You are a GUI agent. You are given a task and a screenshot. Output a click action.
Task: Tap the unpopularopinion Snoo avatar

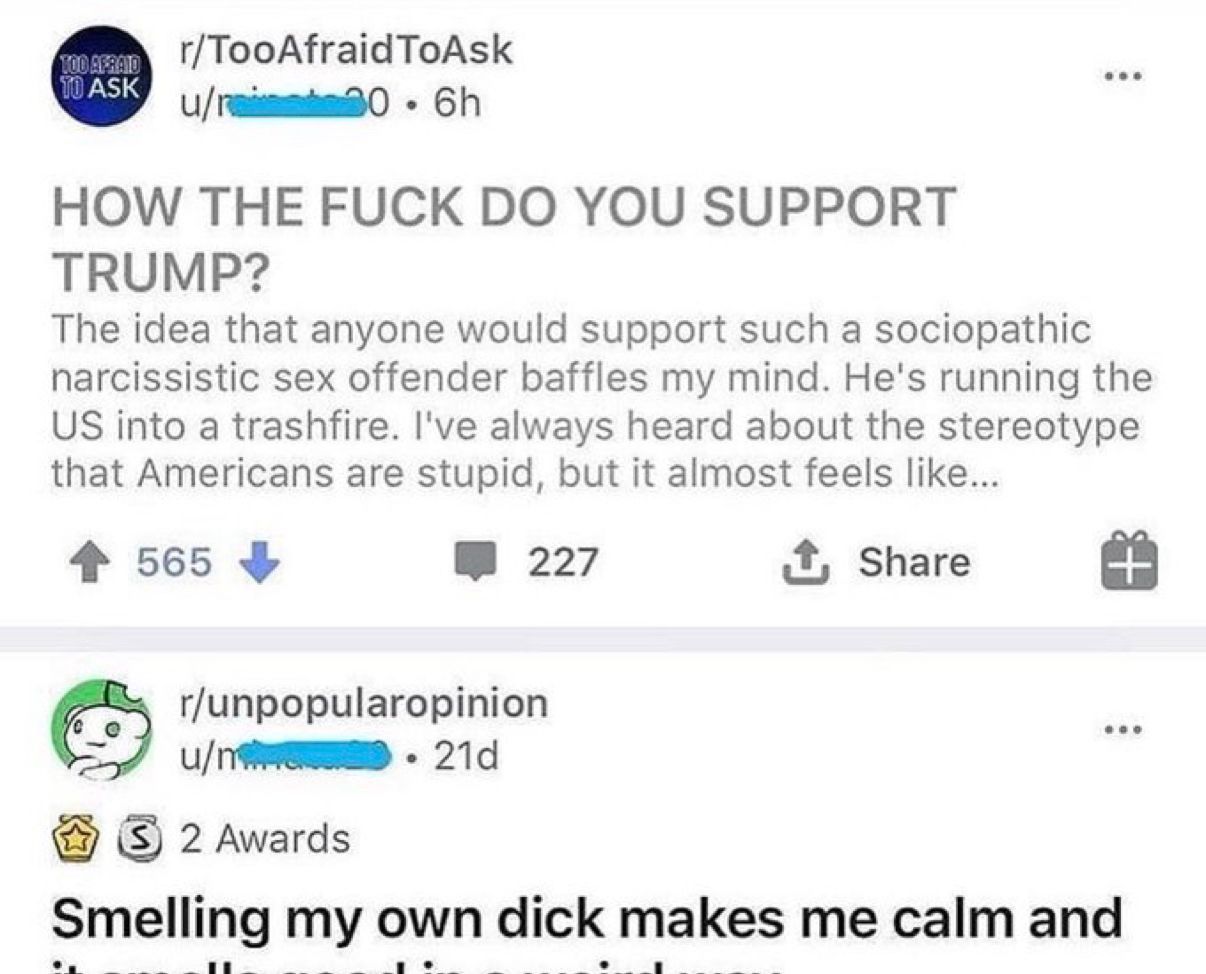tap(101, 728)
